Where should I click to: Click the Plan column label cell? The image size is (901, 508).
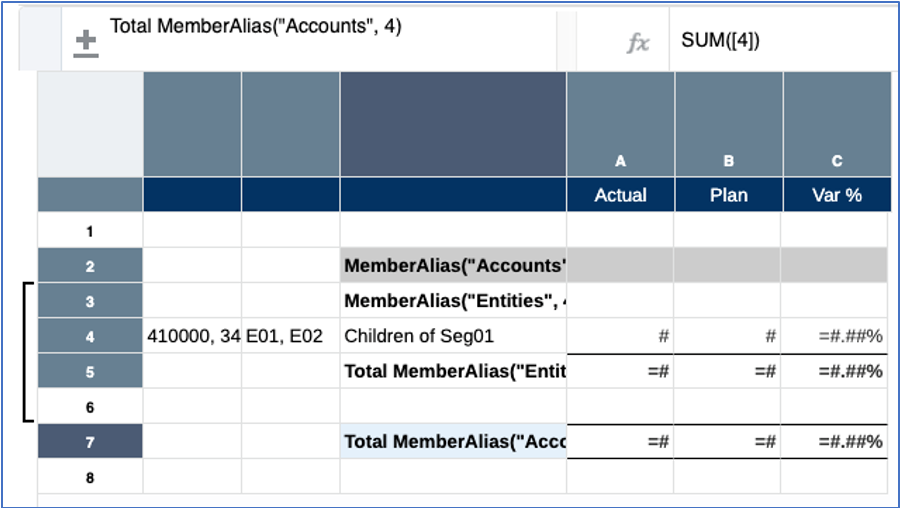tap(728, 195)
